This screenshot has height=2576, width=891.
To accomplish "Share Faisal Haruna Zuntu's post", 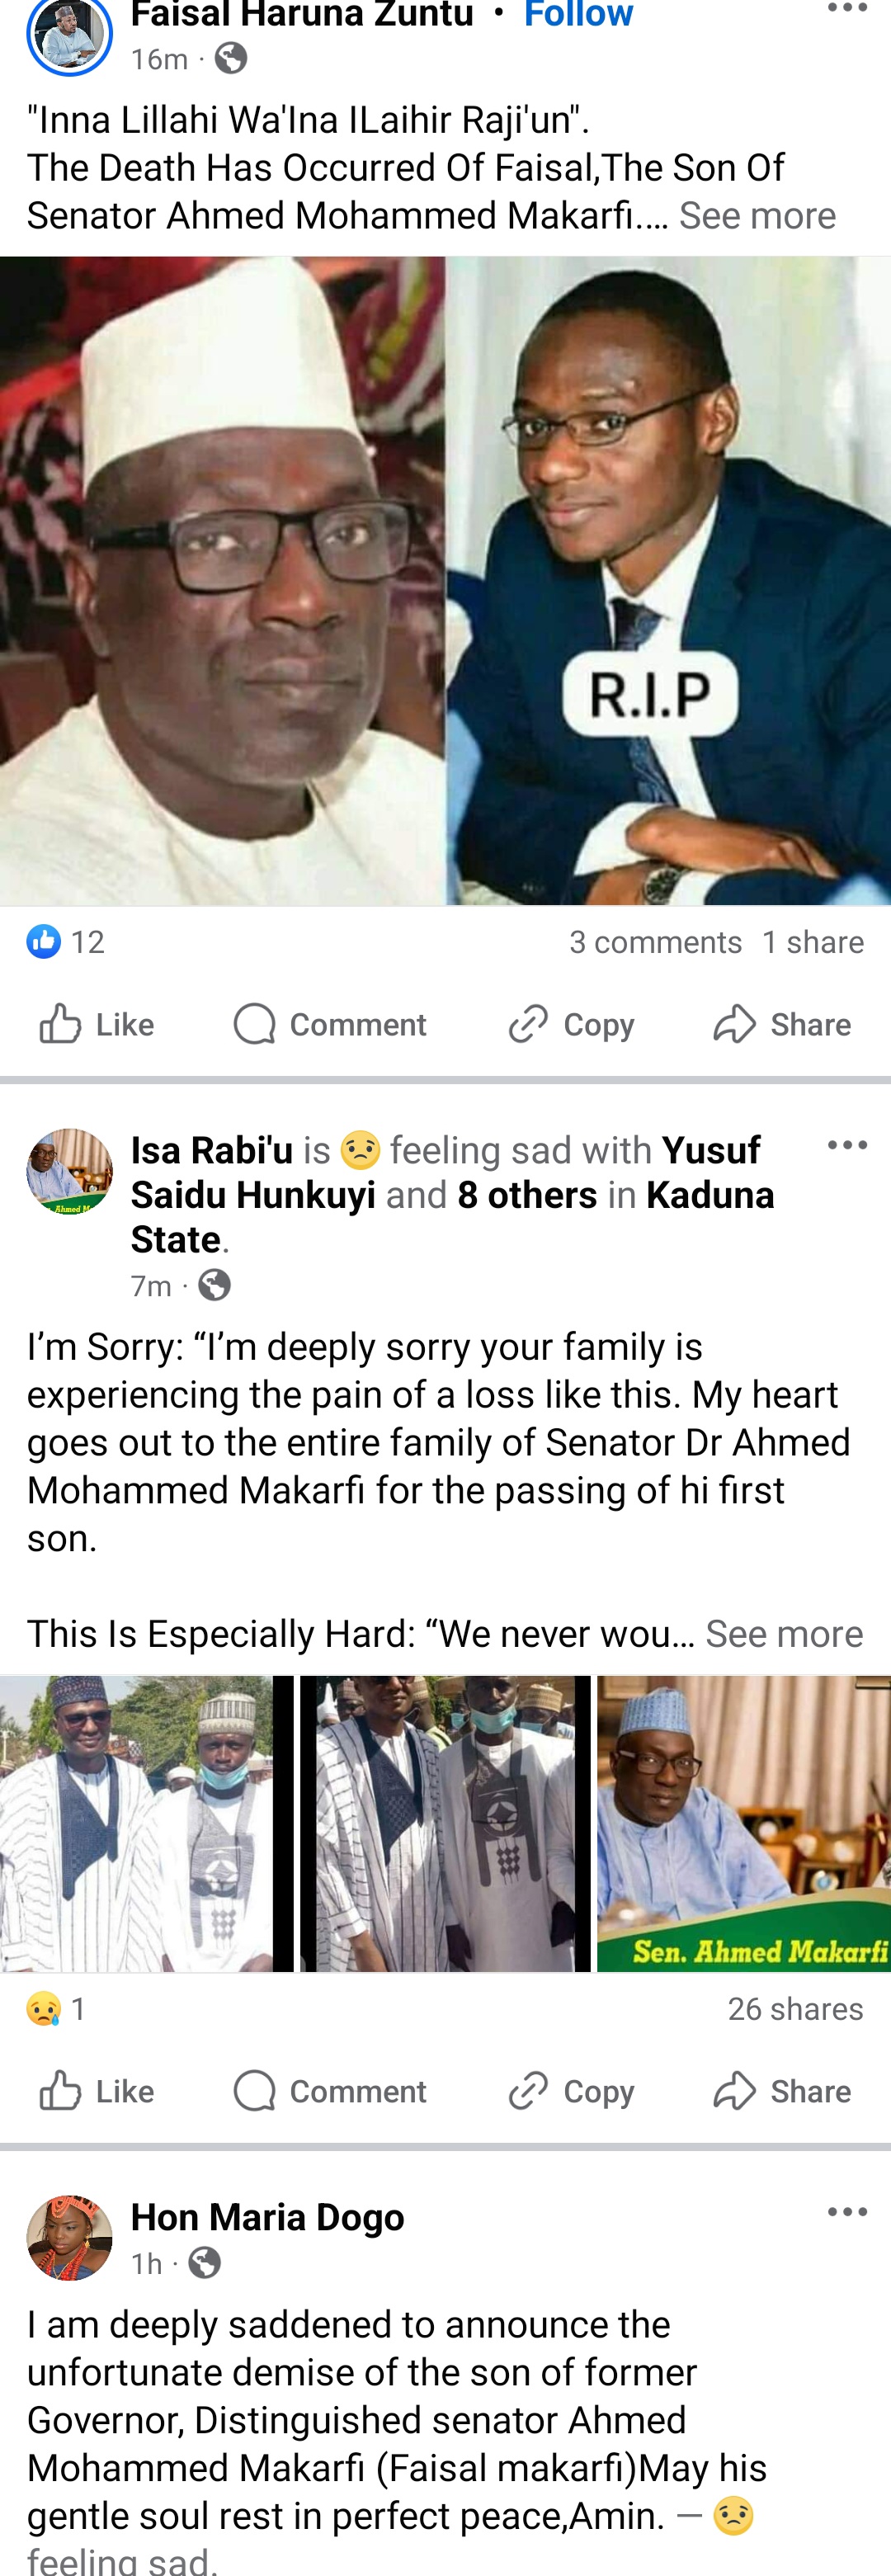I will (x=782, y=1024).
